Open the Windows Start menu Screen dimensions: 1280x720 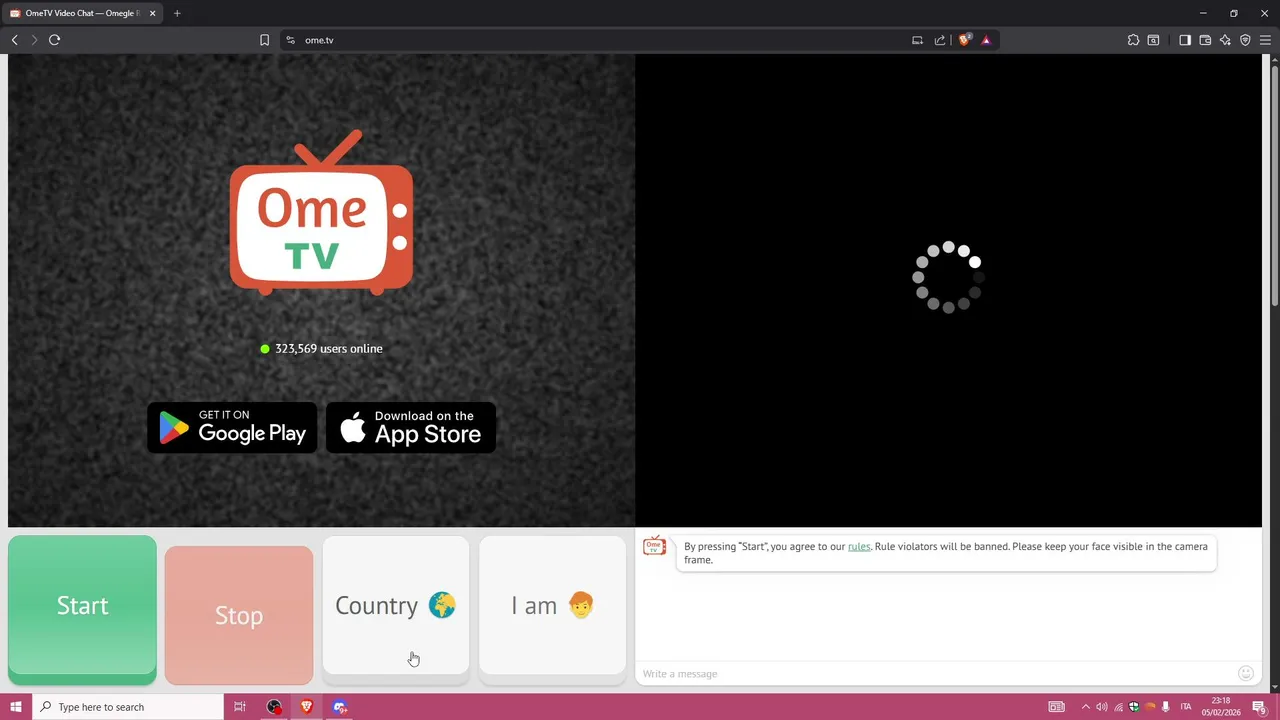point(15,707)
